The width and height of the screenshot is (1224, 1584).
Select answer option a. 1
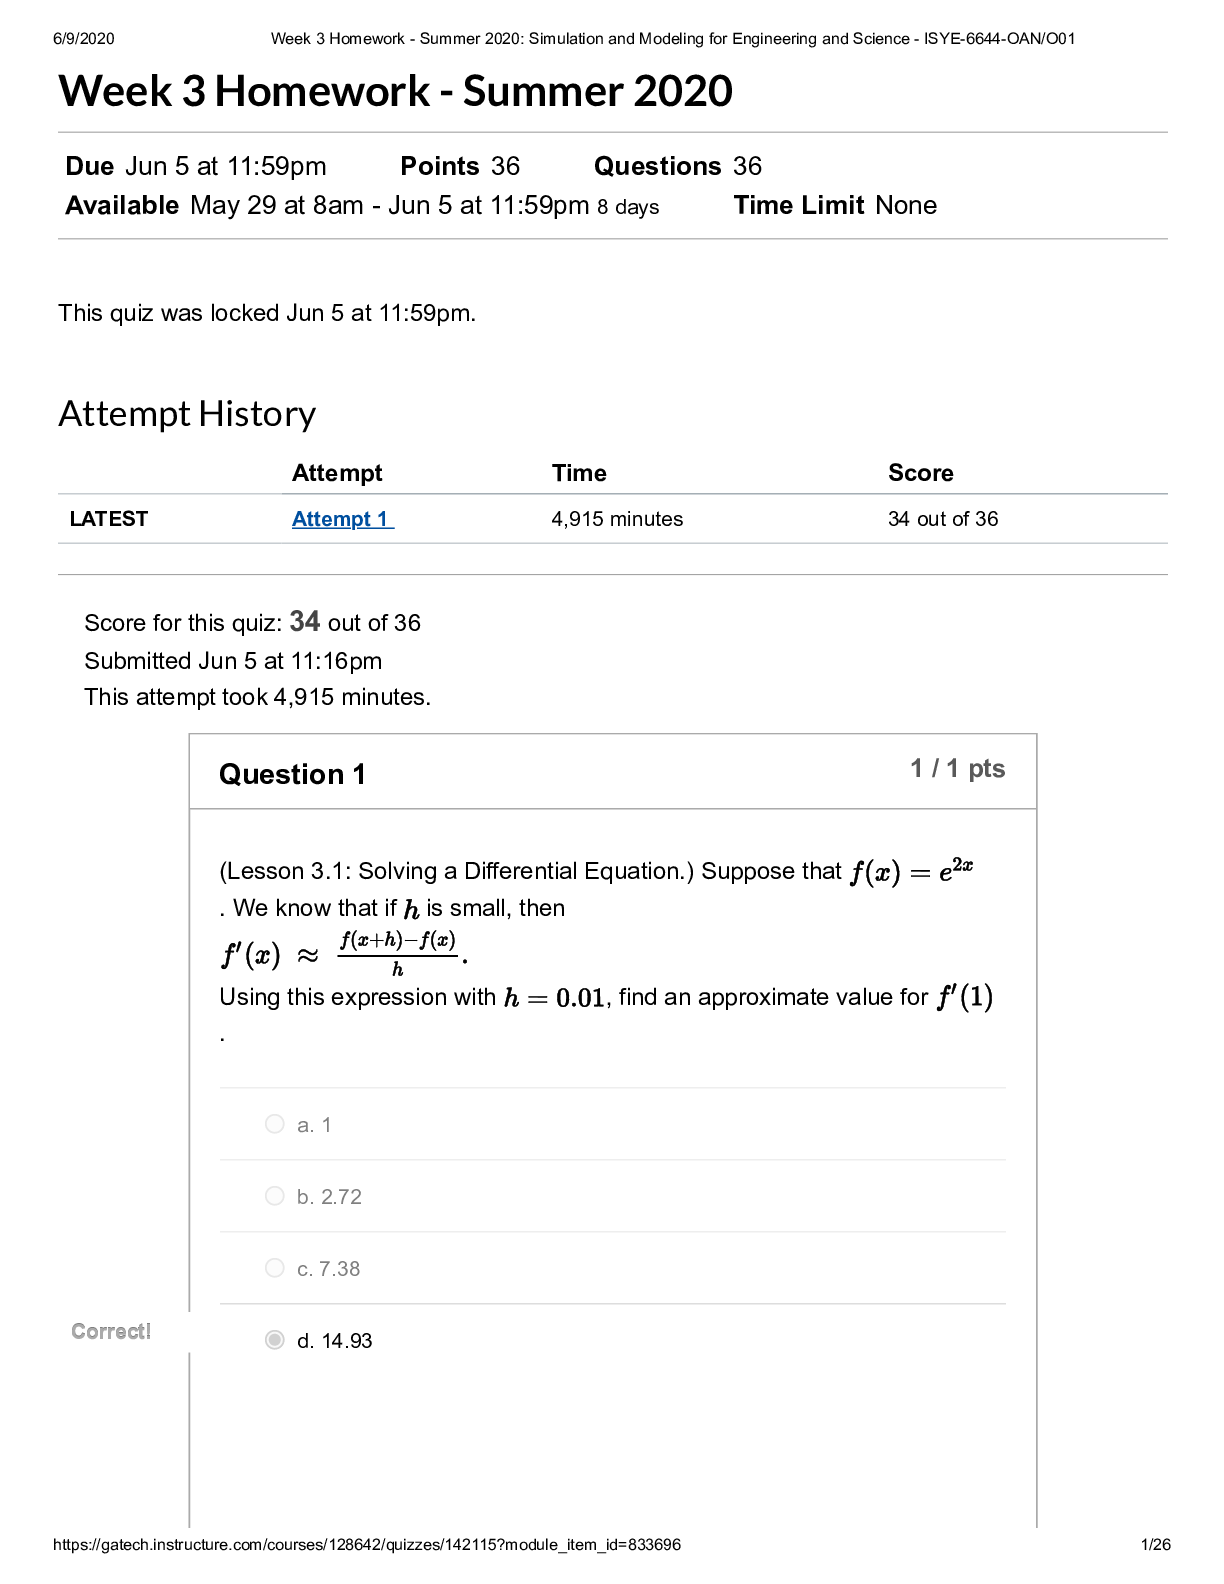pyautogui.click(x=275, y=1124)
